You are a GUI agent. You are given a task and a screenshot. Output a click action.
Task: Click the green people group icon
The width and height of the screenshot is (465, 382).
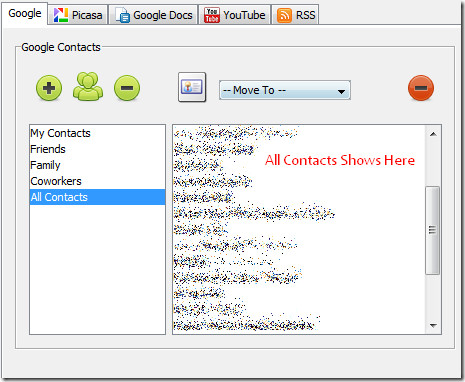point(88,86)
